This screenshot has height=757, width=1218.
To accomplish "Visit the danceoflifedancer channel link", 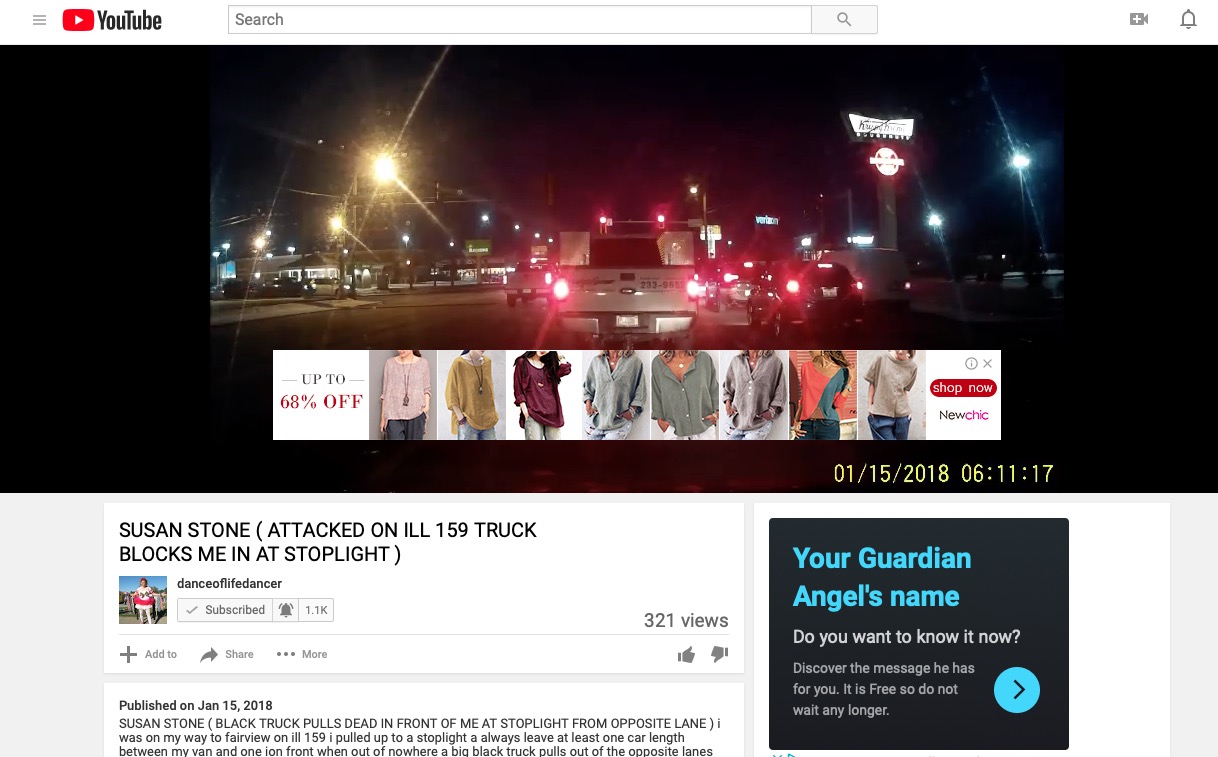I will pos(229,584).
